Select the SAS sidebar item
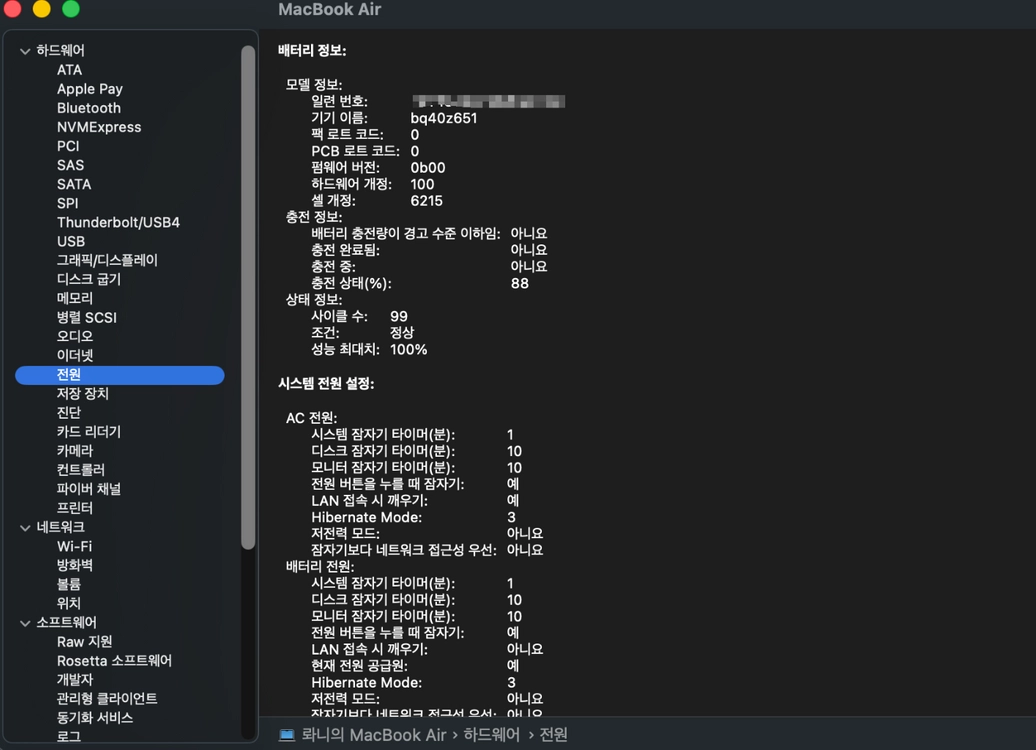1036x750 pixels. click(x=70, y=165)
